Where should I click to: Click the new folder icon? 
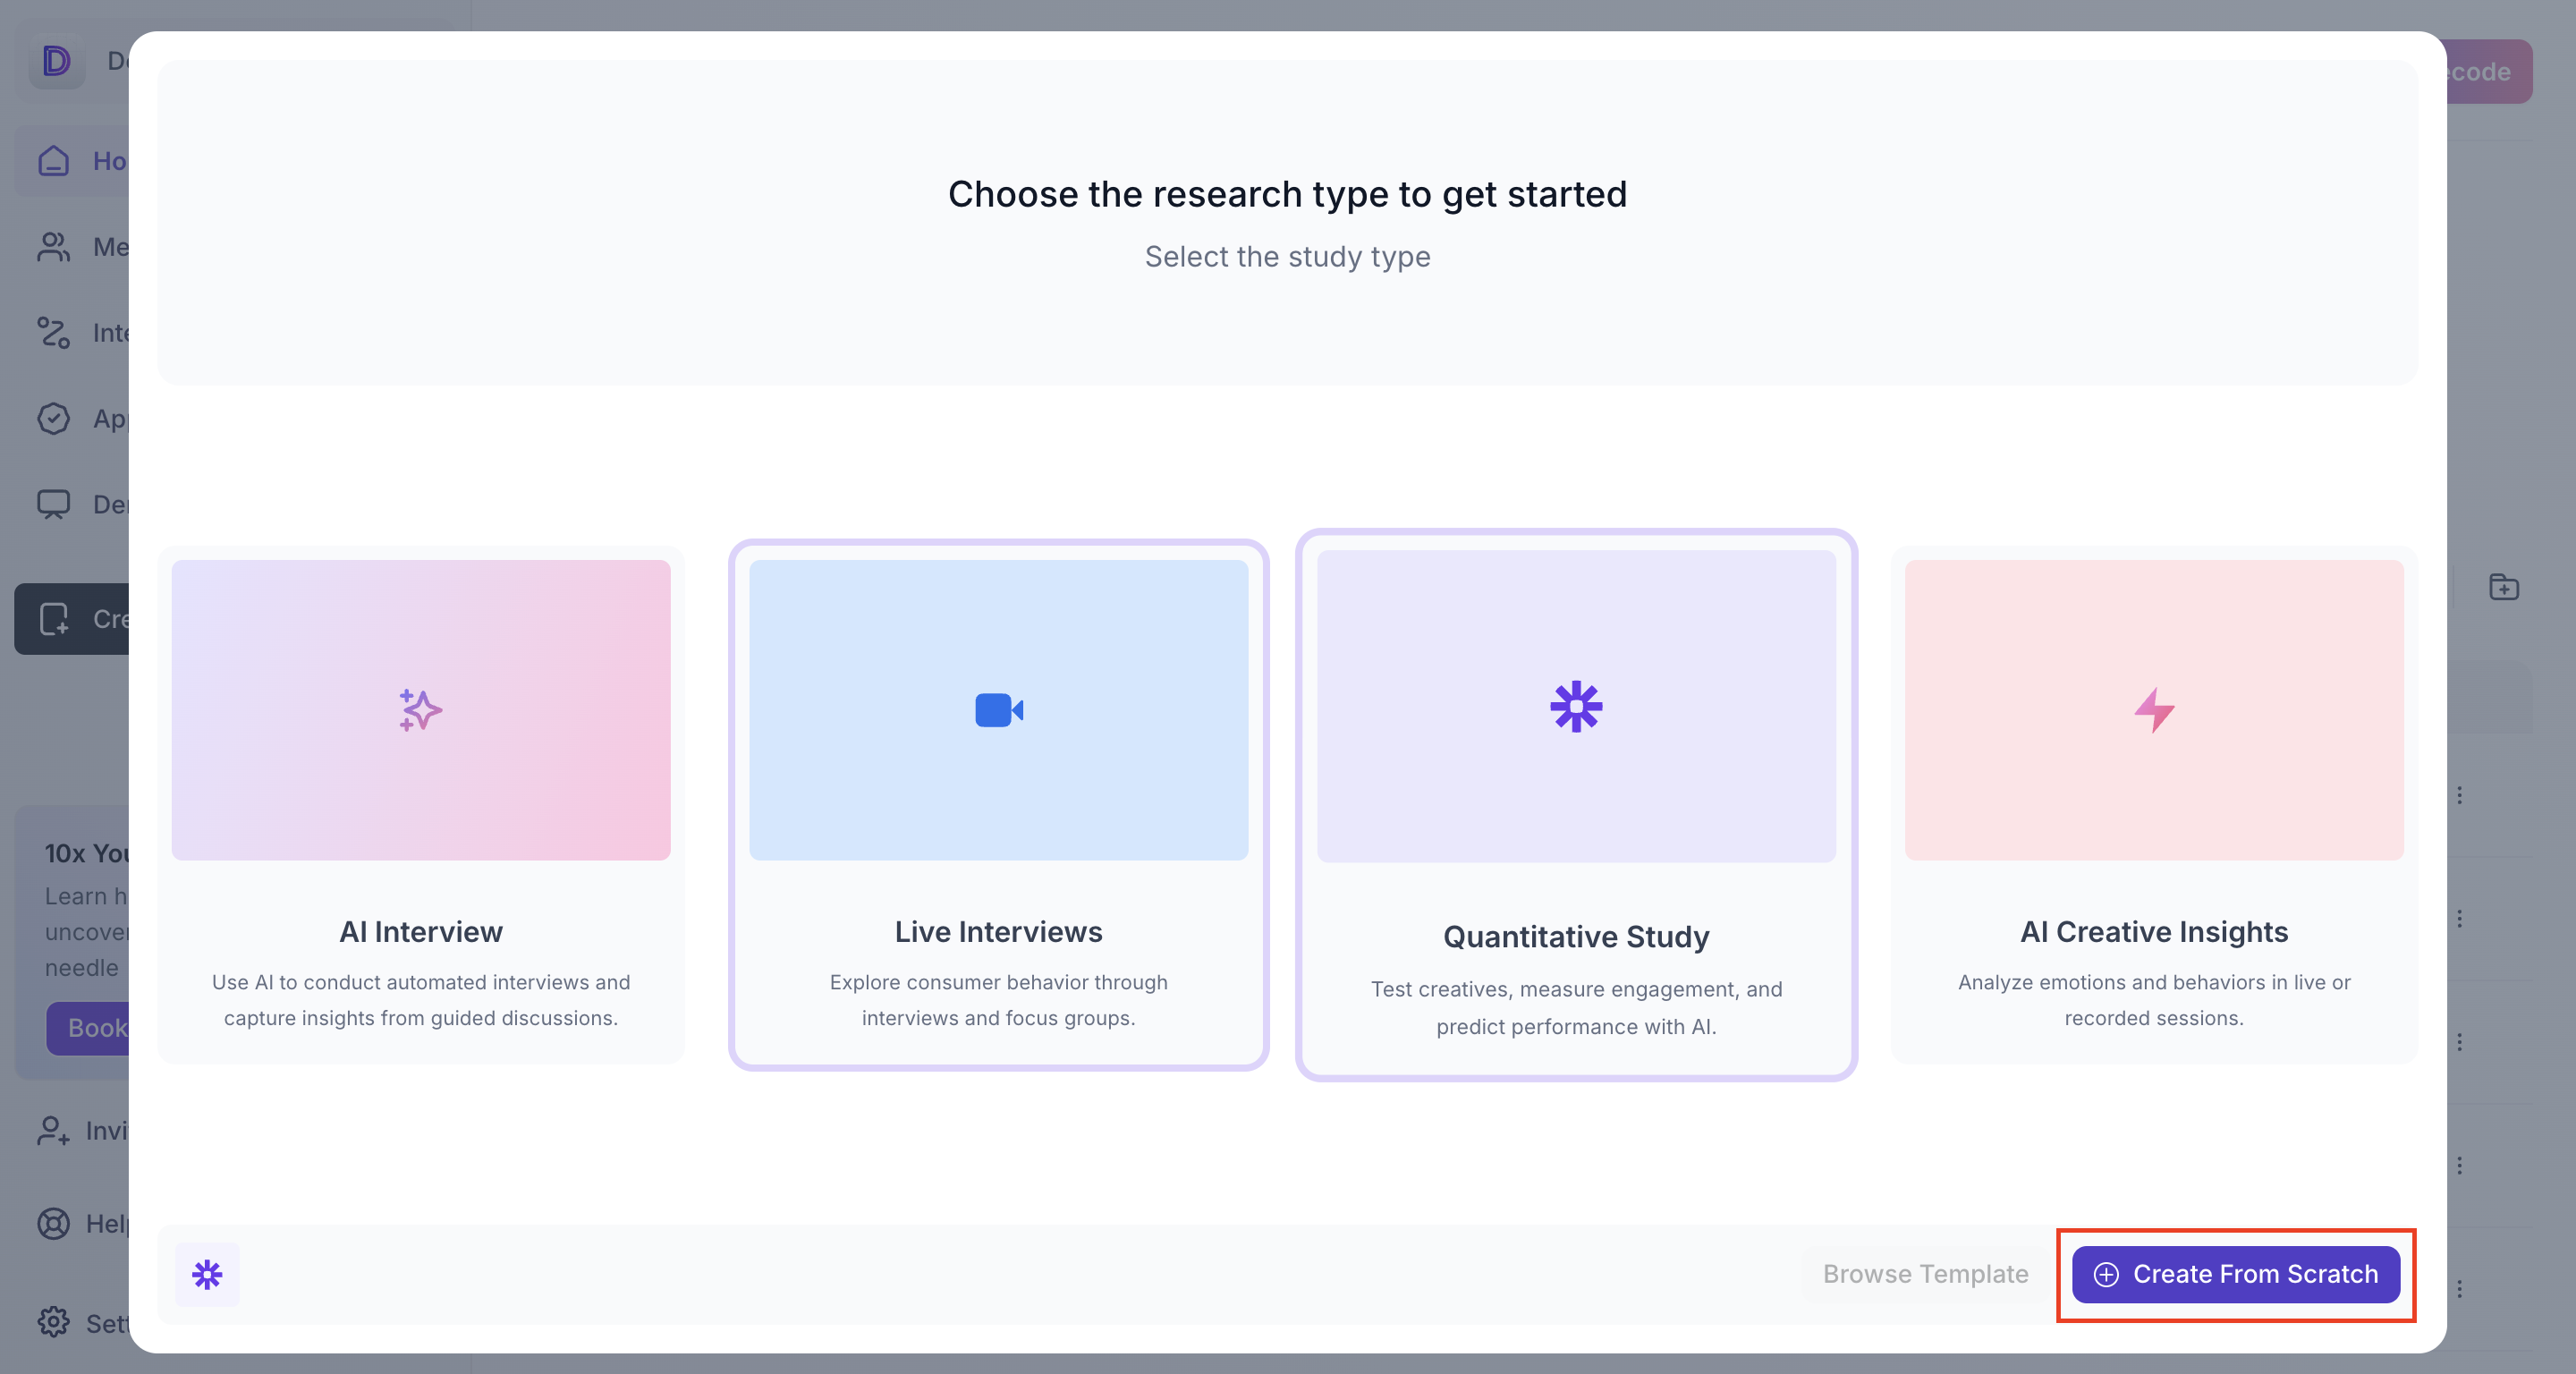[2503, 587]
